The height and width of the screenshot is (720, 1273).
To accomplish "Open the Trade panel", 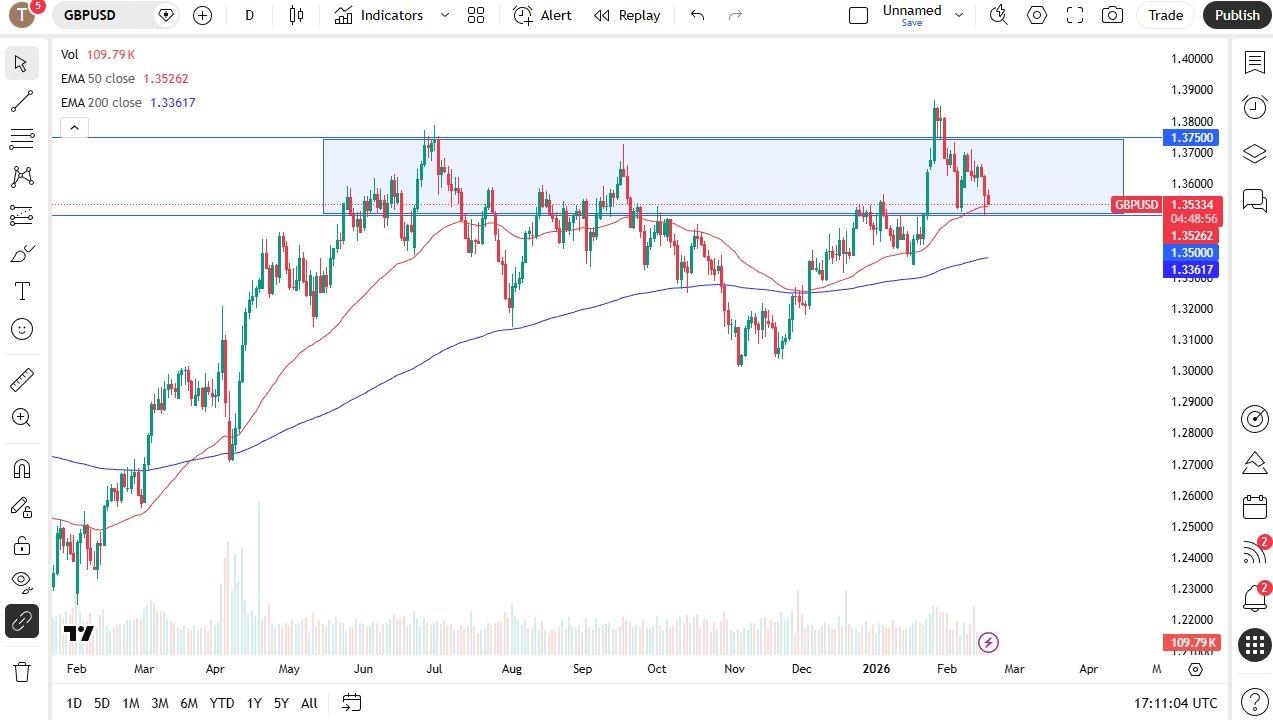I will click(1165, 15).
